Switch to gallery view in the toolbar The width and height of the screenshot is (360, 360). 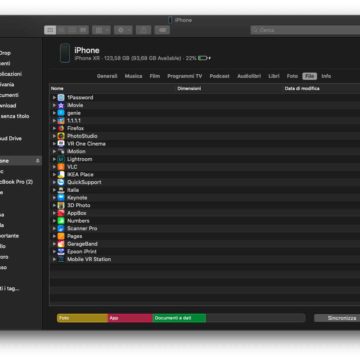(x=83, y=30)
